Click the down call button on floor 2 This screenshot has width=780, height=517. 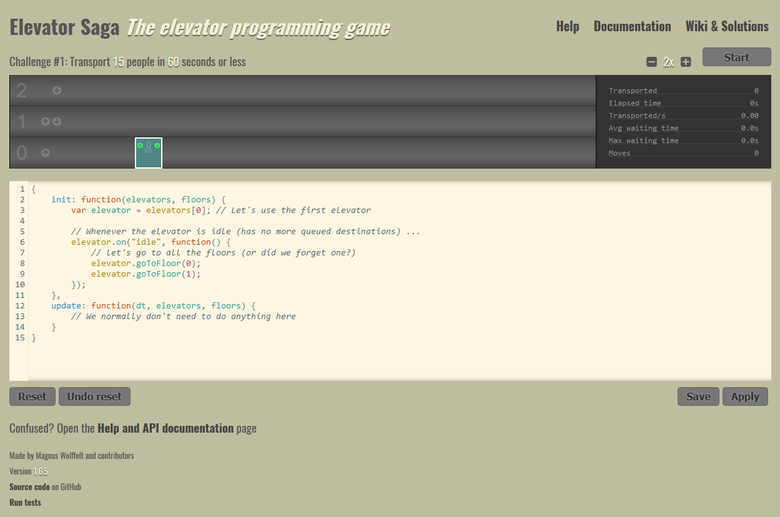coord(57,90)
